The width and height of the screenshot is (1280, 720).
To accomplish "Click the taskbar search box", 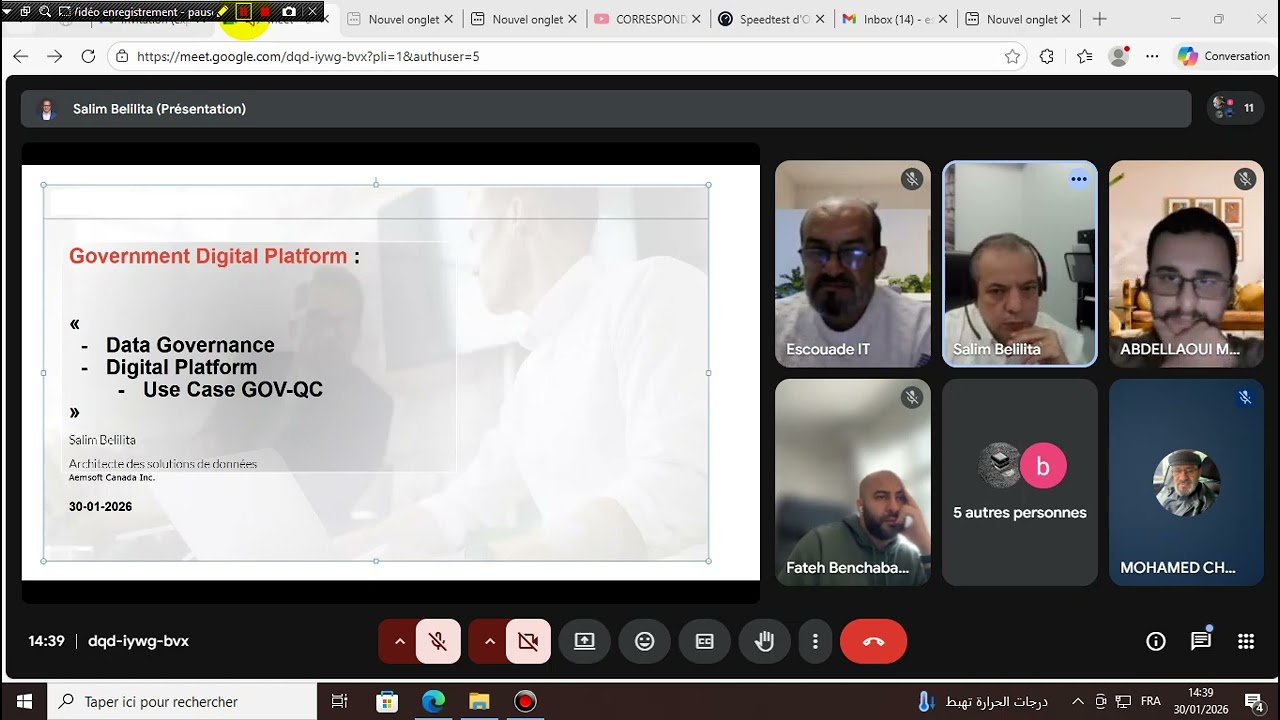I will 182,702.
